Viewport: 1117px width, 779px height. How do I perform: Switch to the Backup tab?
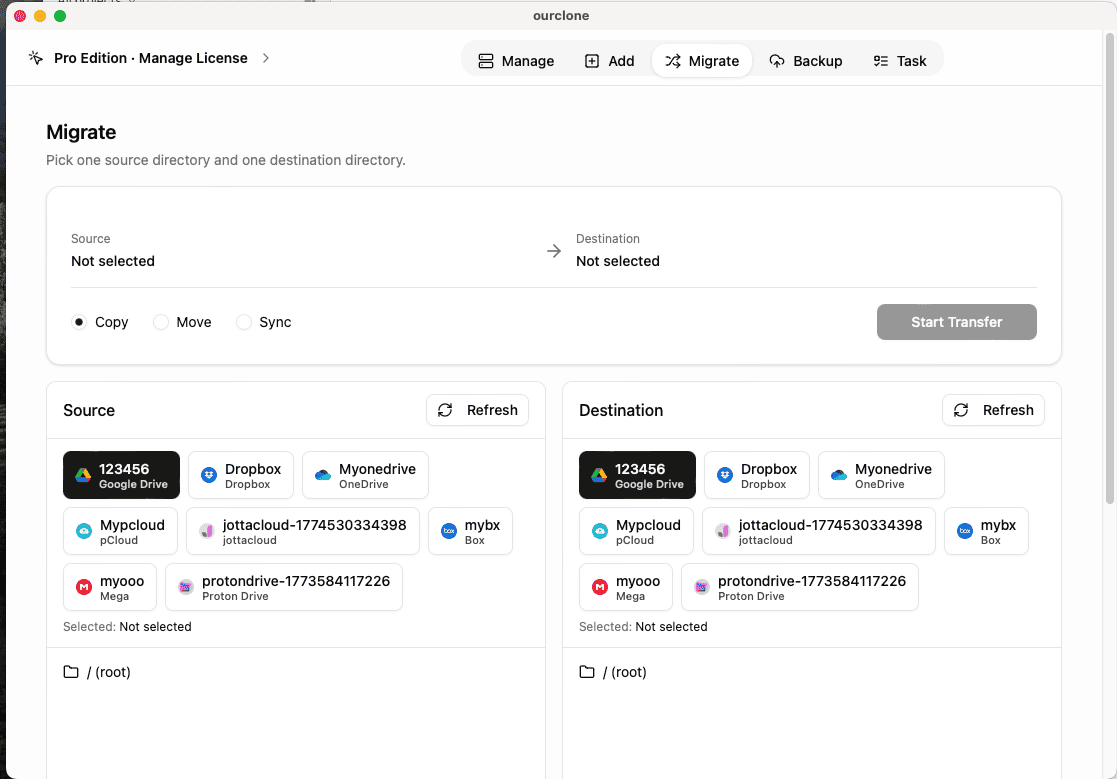point(805,61)
